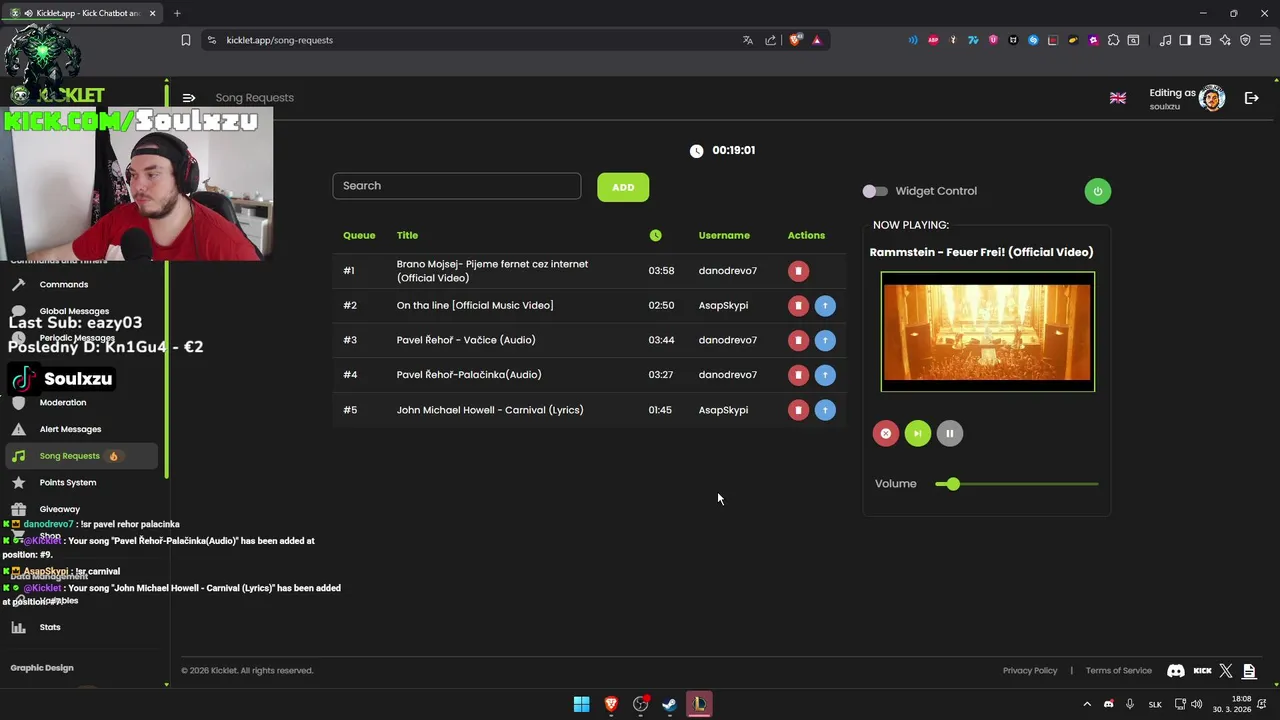Open the browser hamburger menu

click(1265, 40)
